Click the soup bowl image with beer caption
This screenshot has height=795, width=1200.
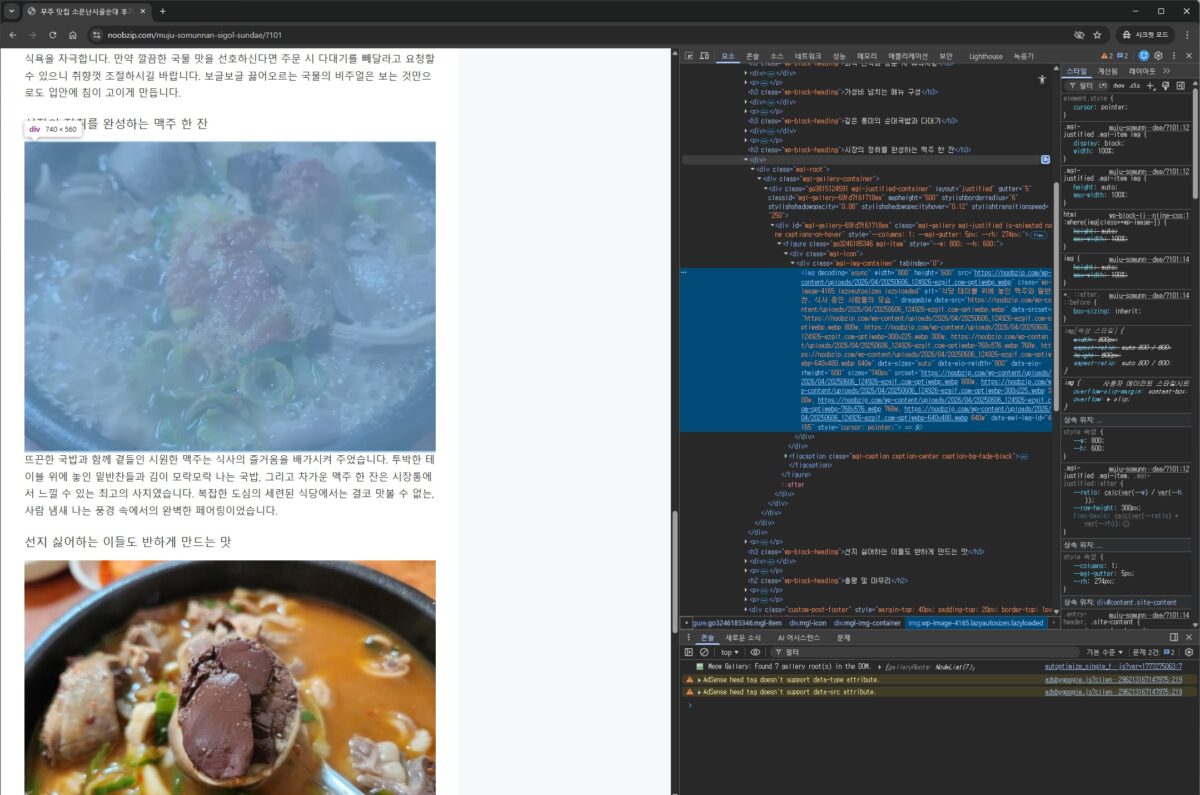coord(230,296)
